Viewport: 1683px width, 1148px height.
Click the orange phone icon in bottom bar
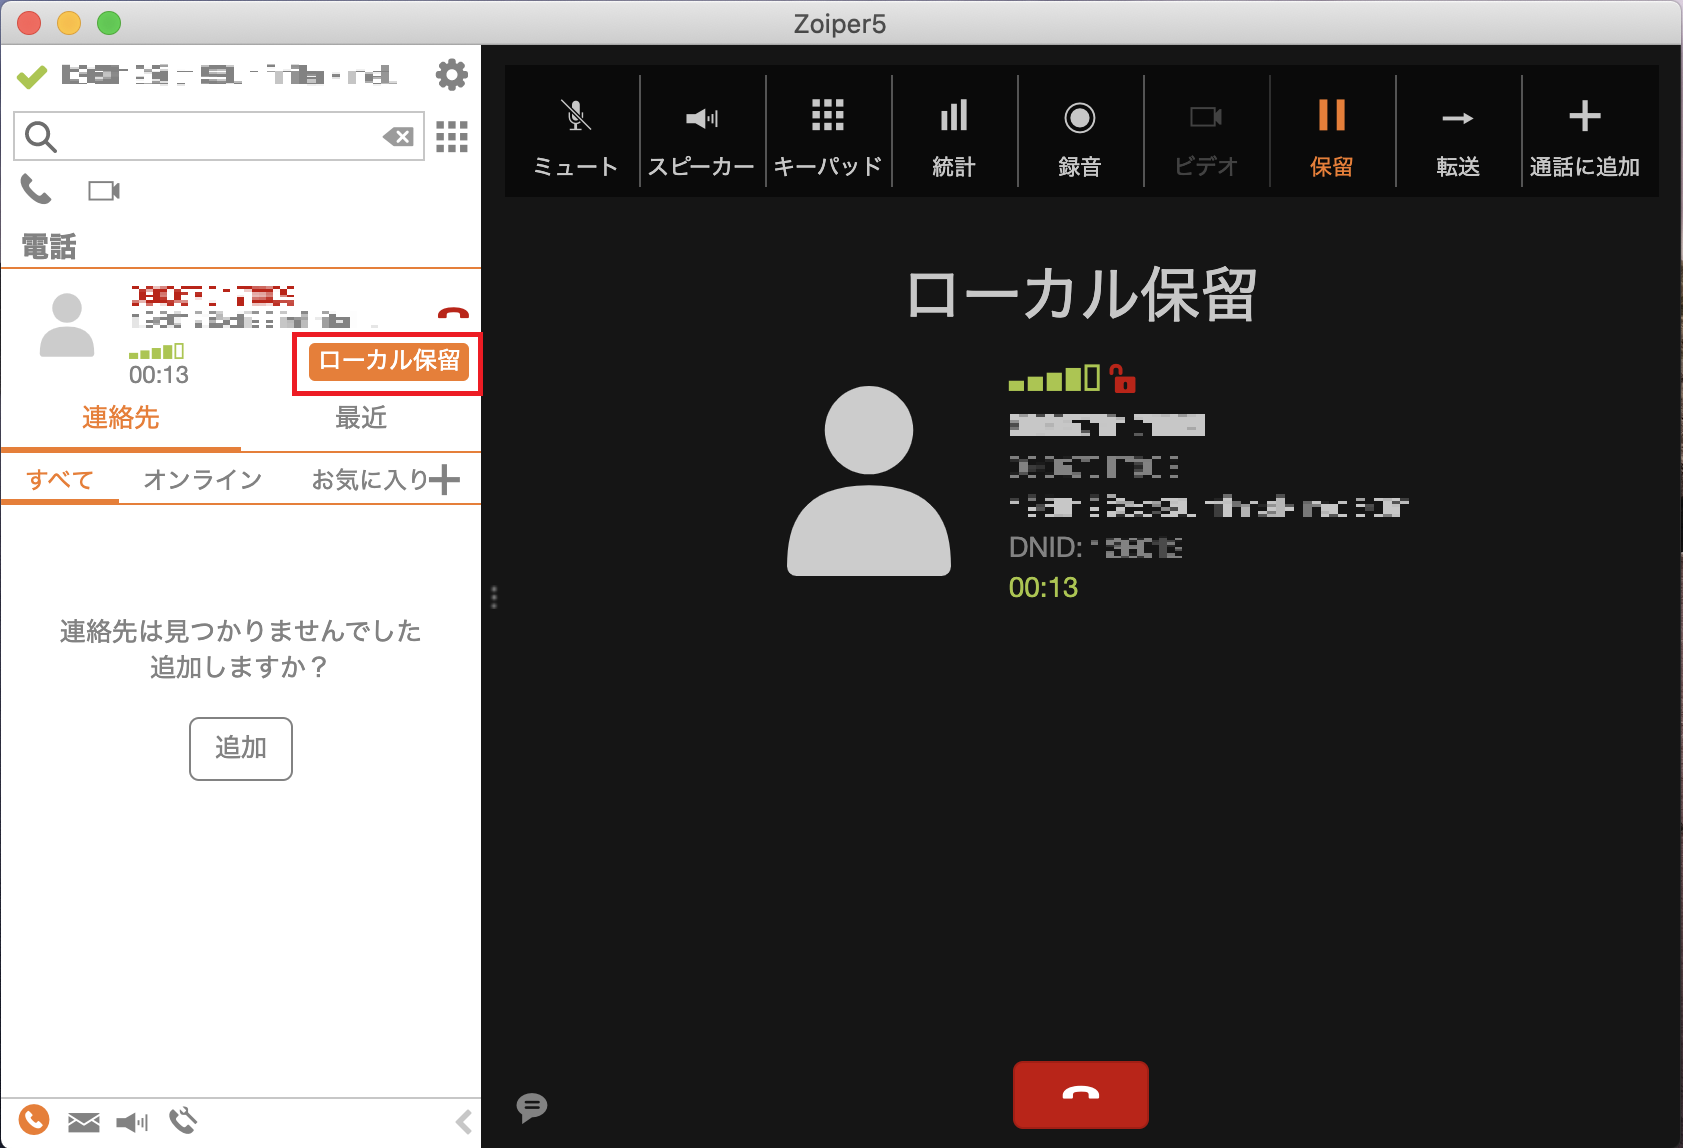click(34, 1120)
